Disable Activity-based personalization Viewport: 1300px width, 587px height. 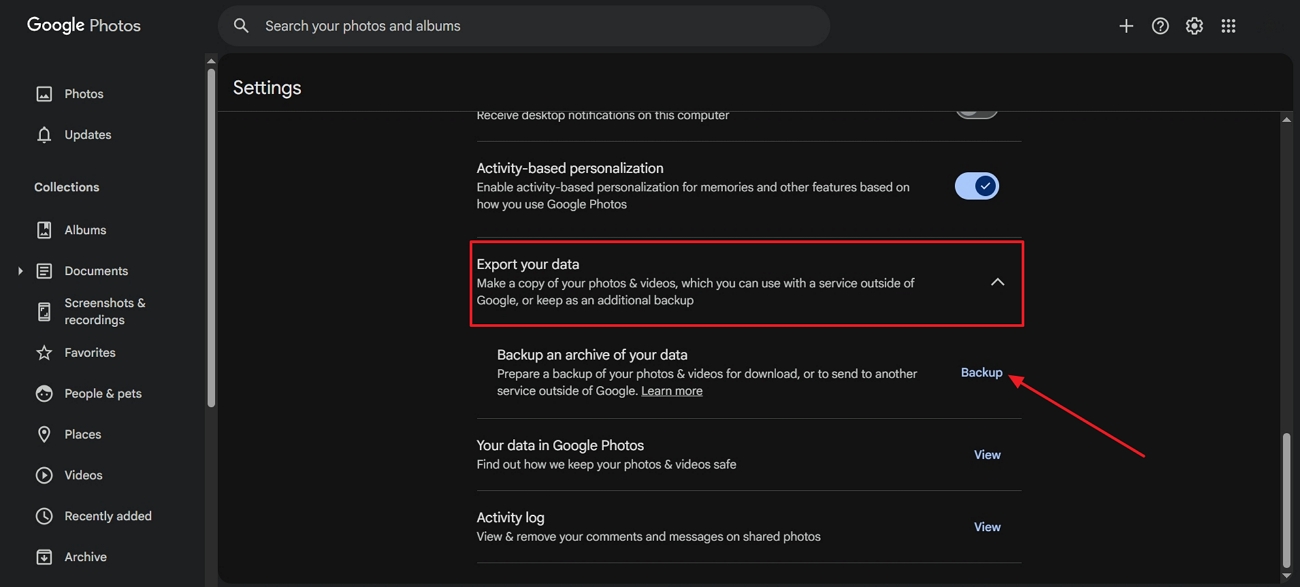tap(976, 185)
